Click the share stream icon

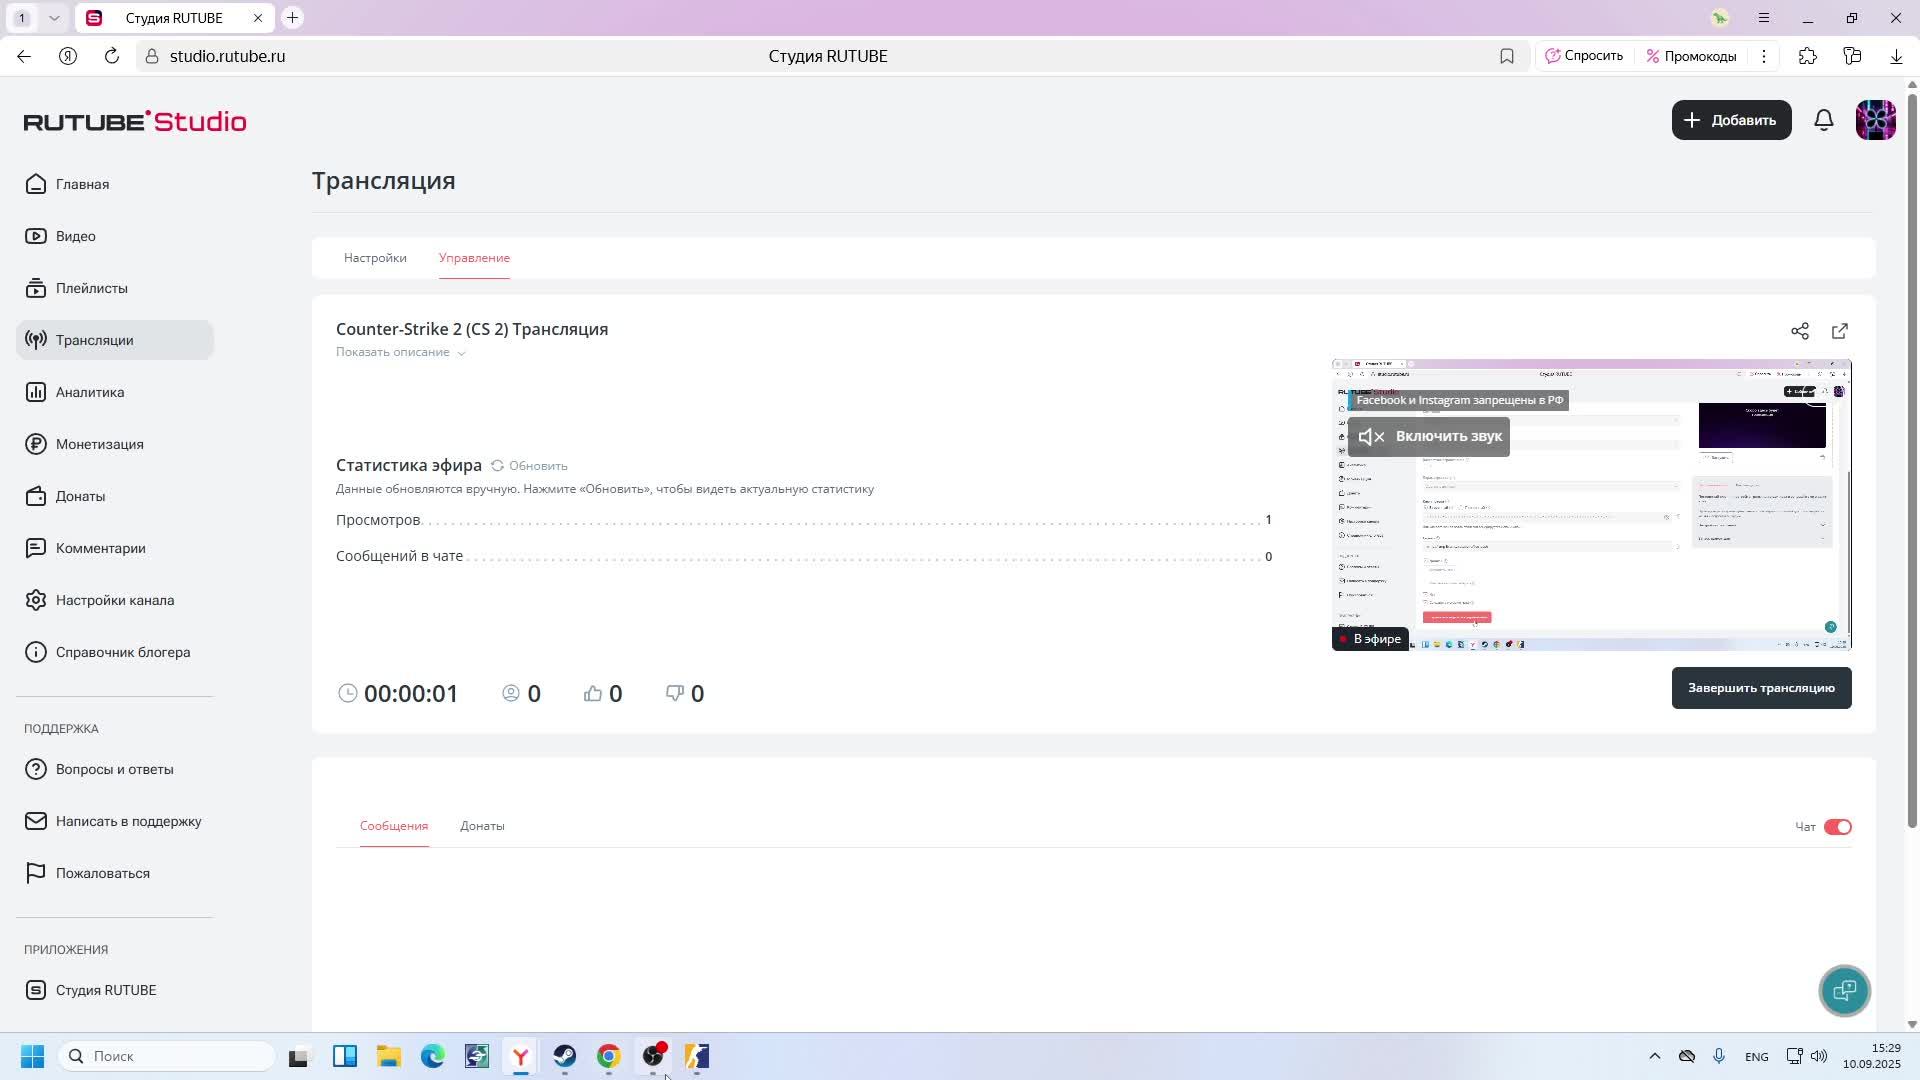pos(1799,331)
